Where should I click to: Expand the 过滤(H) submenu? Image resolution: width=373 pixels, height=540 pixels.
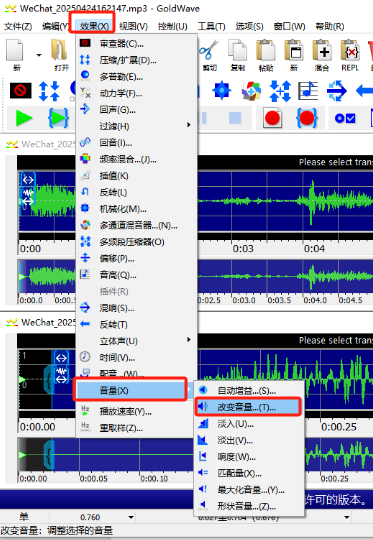coord(137,126)
